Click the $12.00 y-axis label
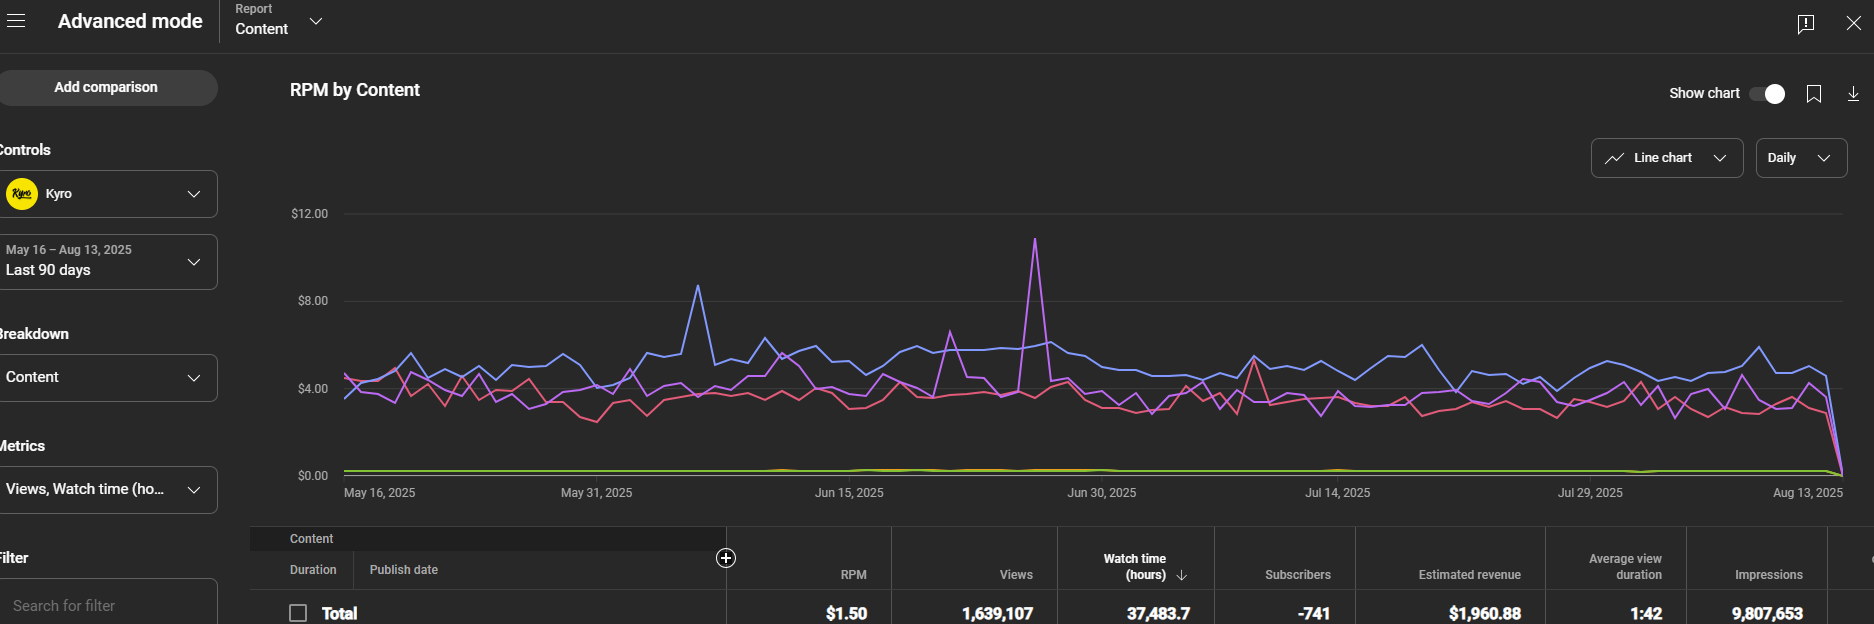The height and width of the screenshot is (624, 1874). 309,214
